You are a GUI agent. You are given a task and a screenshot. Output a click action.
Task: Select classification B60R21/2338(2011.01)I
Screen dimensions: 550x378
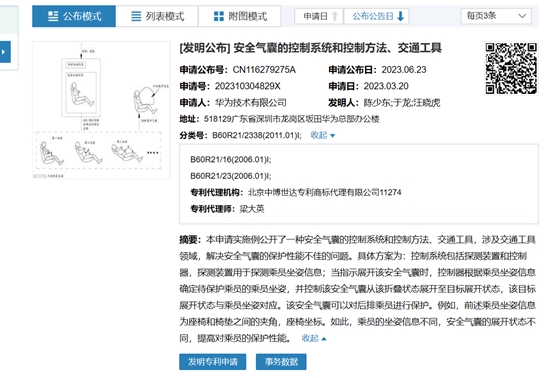[257, 135]
